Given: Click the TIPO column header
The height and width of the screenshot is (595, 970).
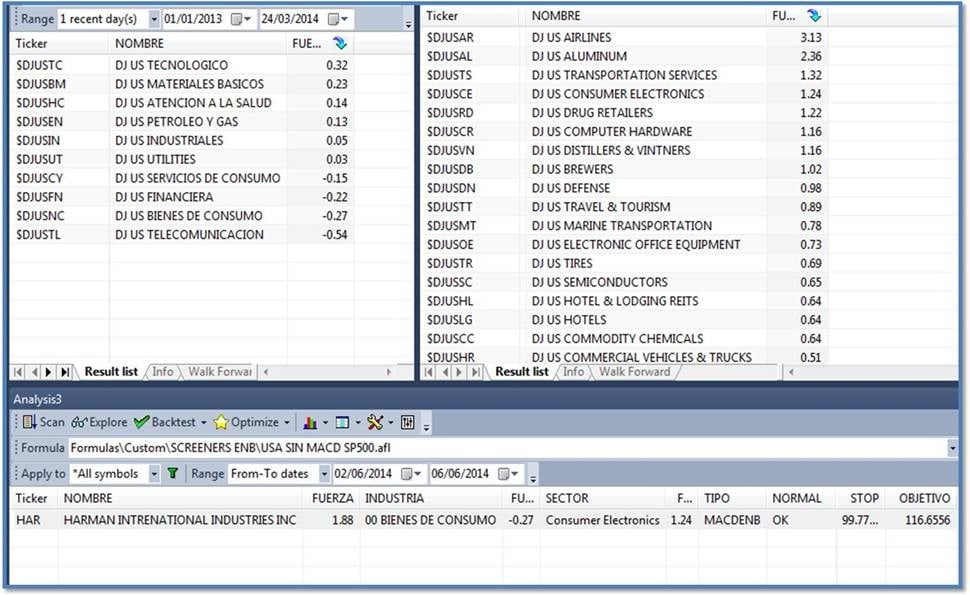Looking at the screenshot, I should tap(732, 499).
